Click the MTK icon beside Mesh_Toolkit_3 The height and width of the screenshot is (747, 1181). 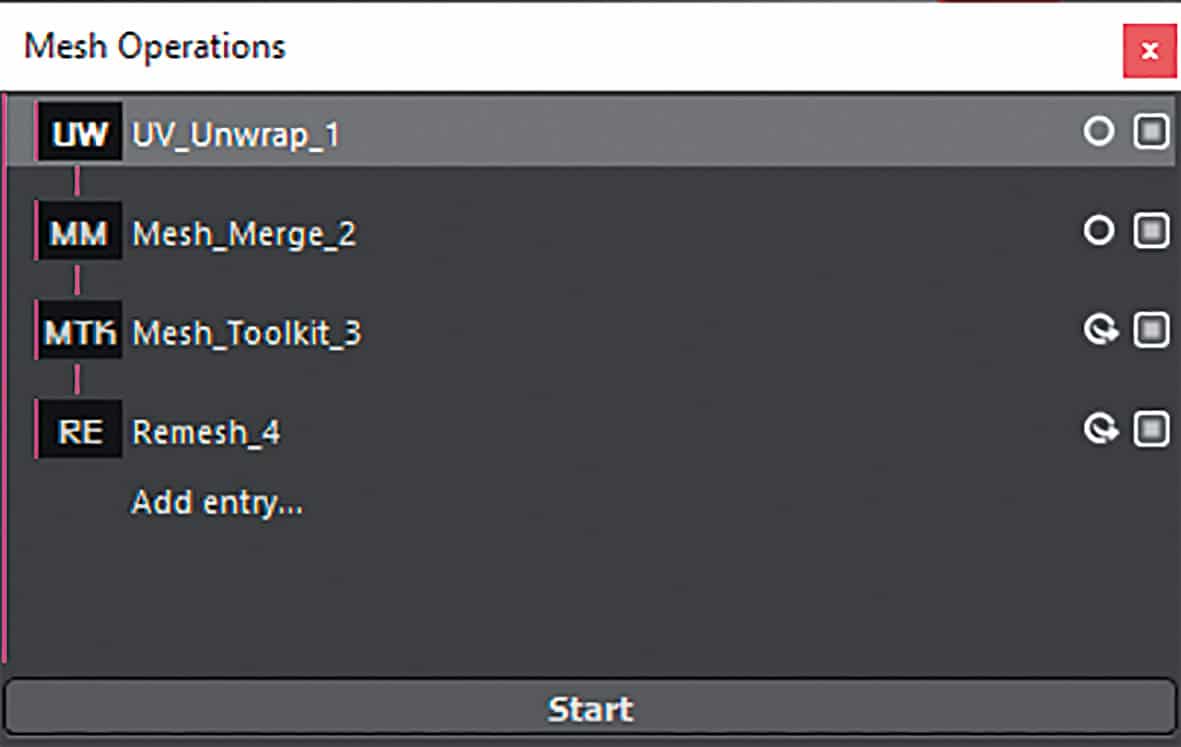pyautogui.click(x=80, y=330)
